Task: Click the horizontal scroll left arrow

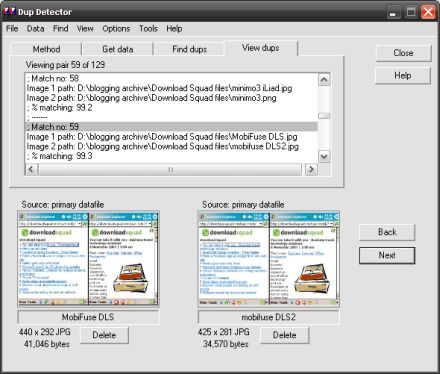Action: [x=31, y=169]
